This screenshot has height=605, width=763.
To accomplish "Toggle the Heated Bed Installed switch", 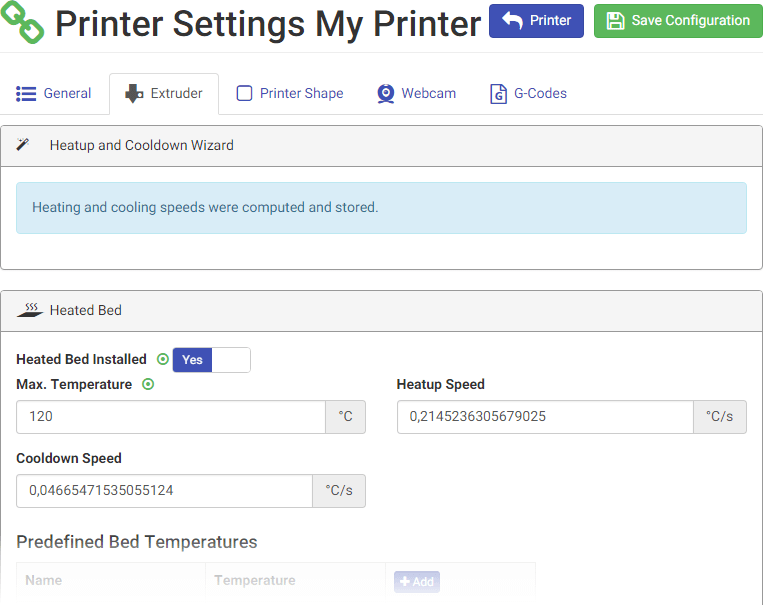I will coord(211,360).
